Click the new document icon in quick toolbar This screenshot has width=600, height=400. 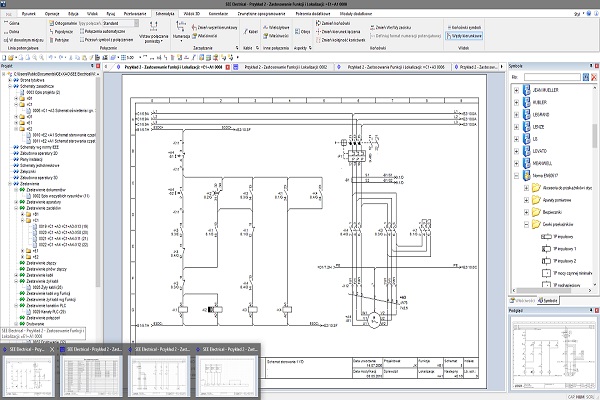pyautogui.click(x=4, y=58)
